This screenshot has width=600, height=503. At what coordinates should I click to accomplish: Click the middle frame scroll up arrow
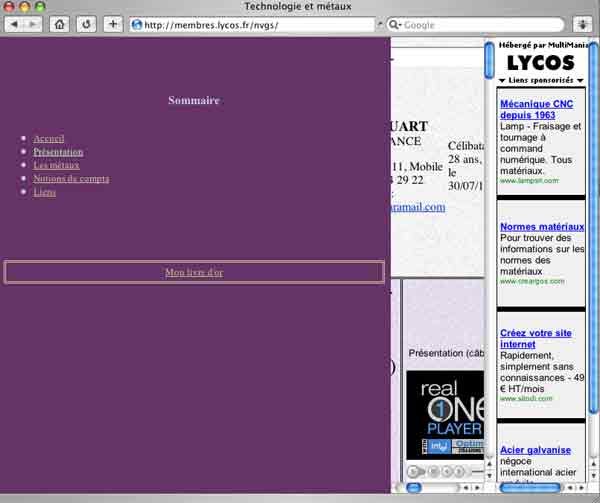489,464
